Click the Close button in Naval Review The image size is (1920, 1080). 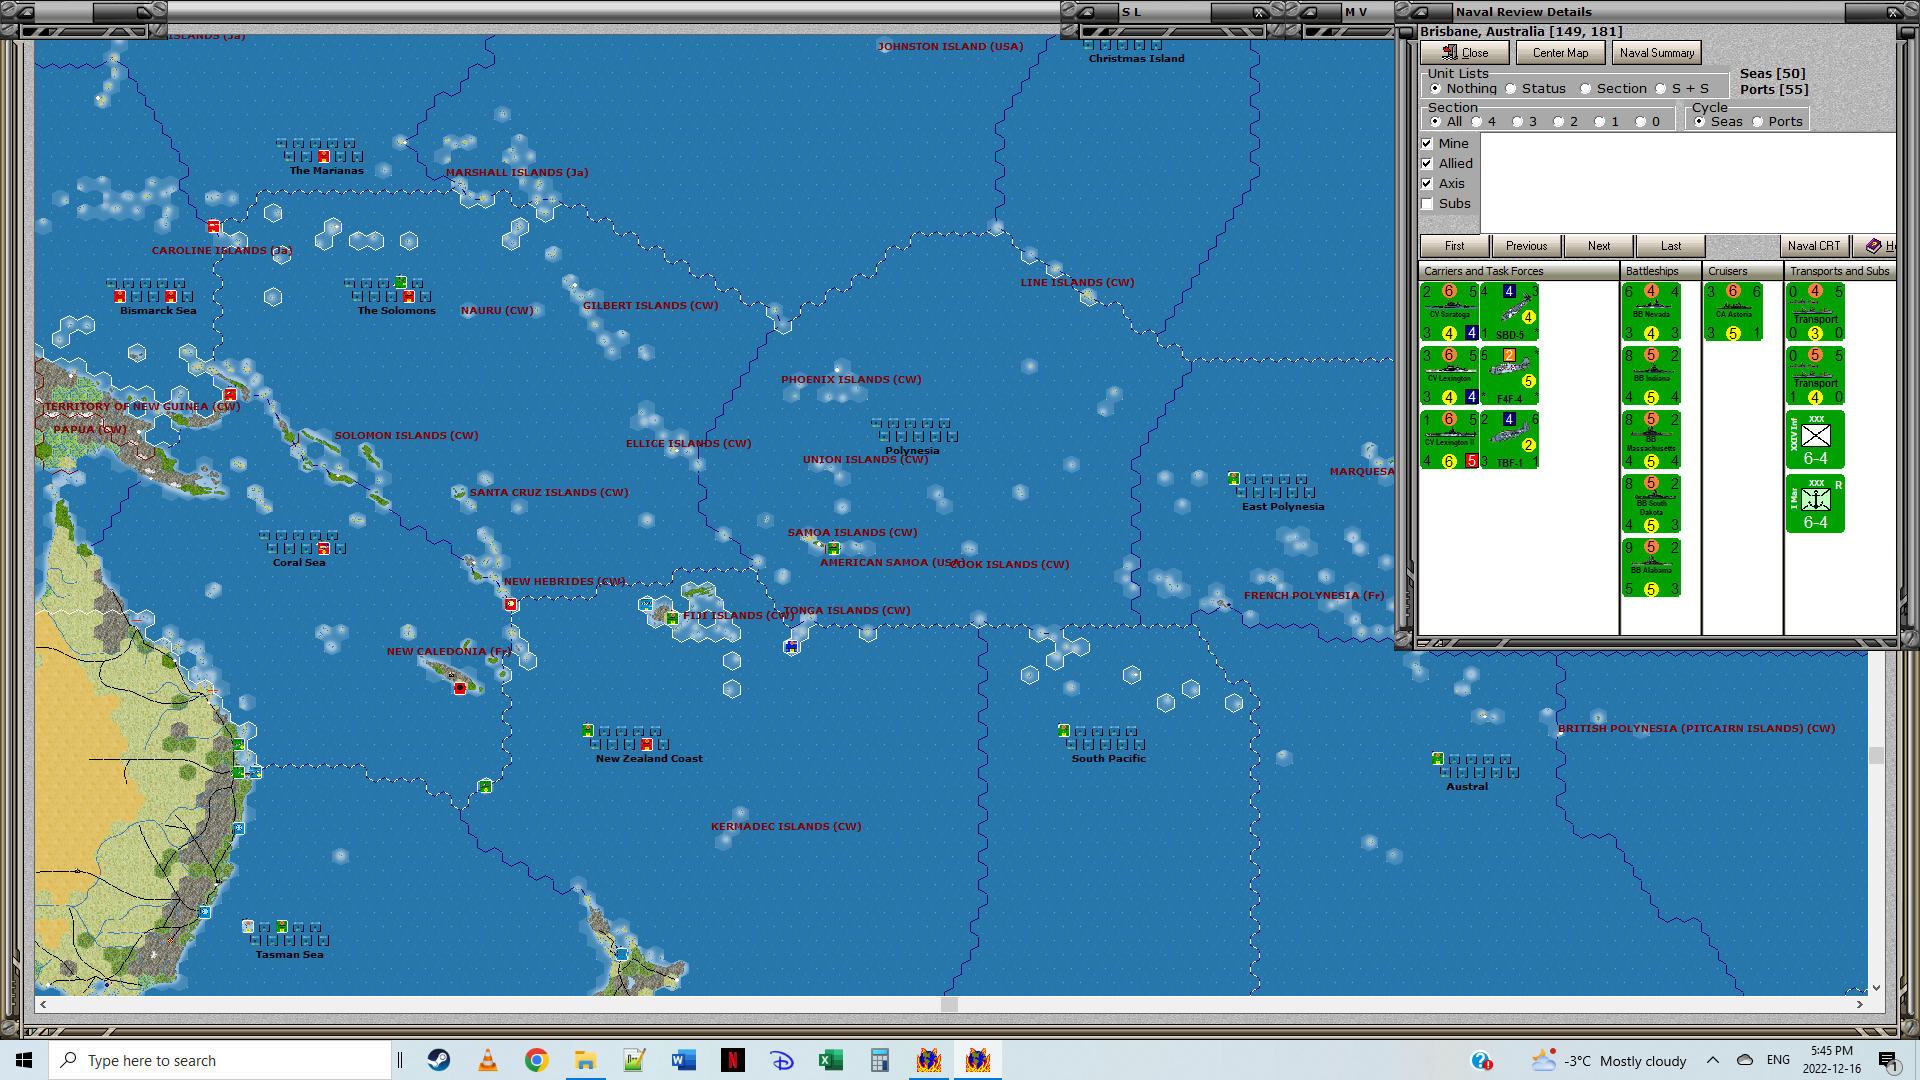click(x=1465, y=53)
